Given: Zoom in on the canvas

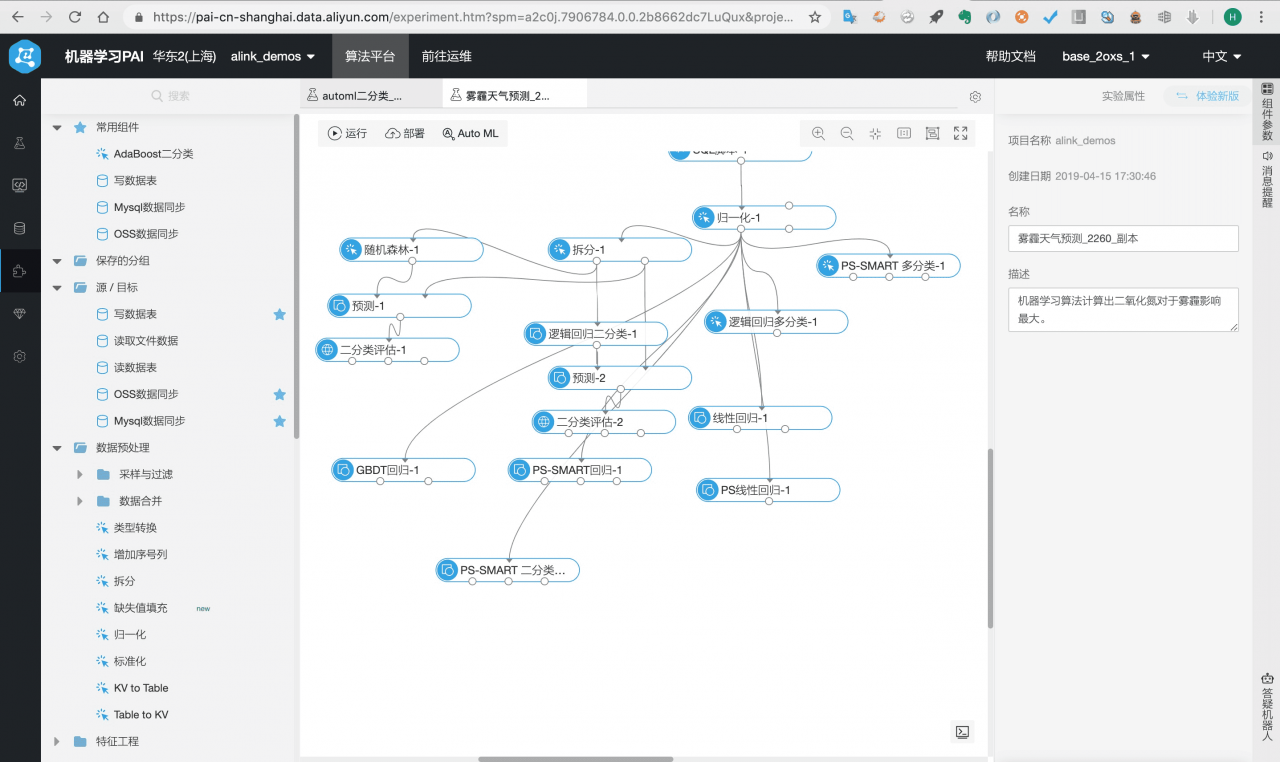Looking at the screenshot, I should [818, 133].
